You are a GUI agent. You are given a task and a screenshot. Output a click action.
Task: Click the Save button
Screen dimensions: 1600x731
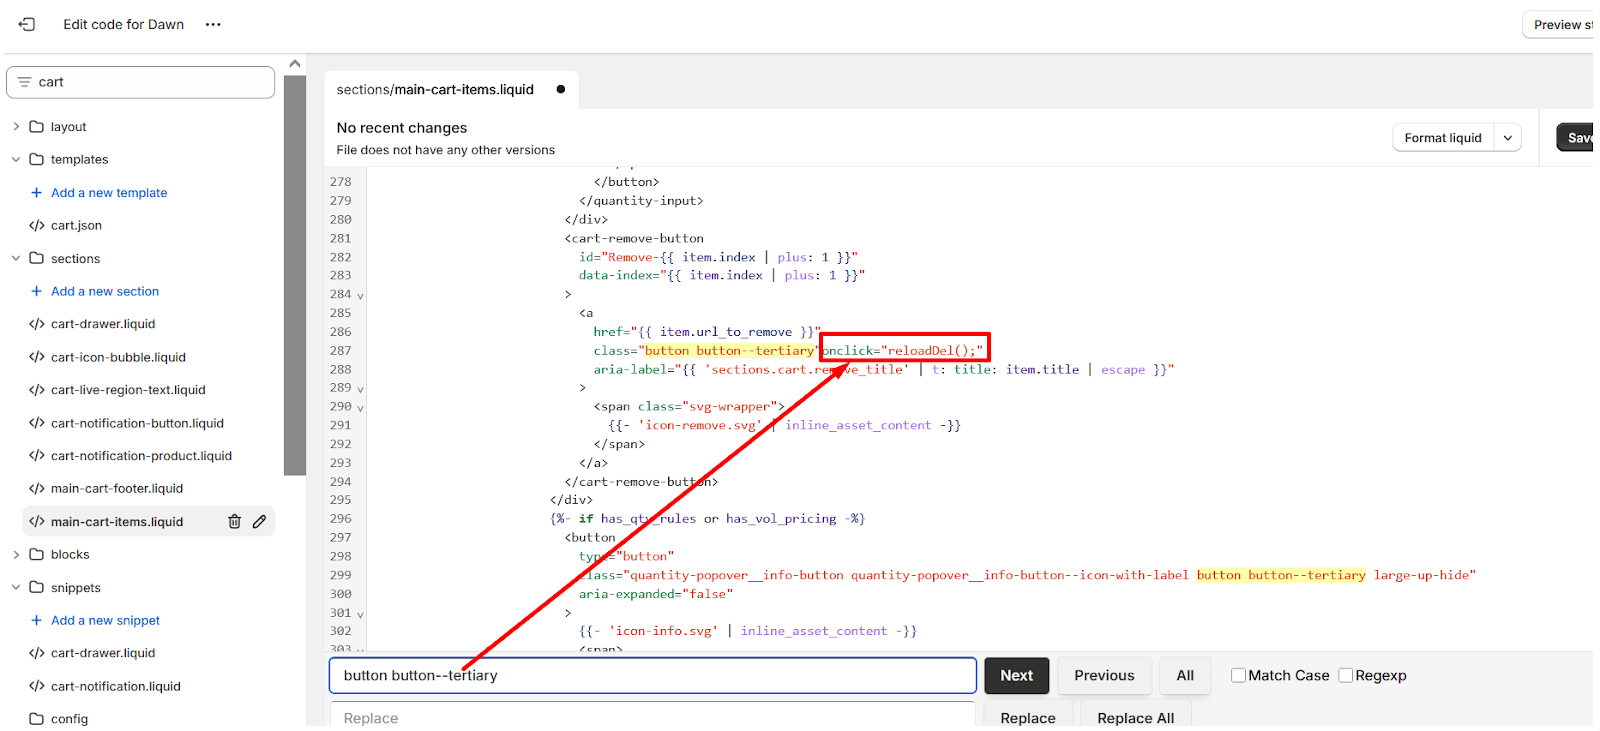pyautogui.click(x=1576, y=138)
